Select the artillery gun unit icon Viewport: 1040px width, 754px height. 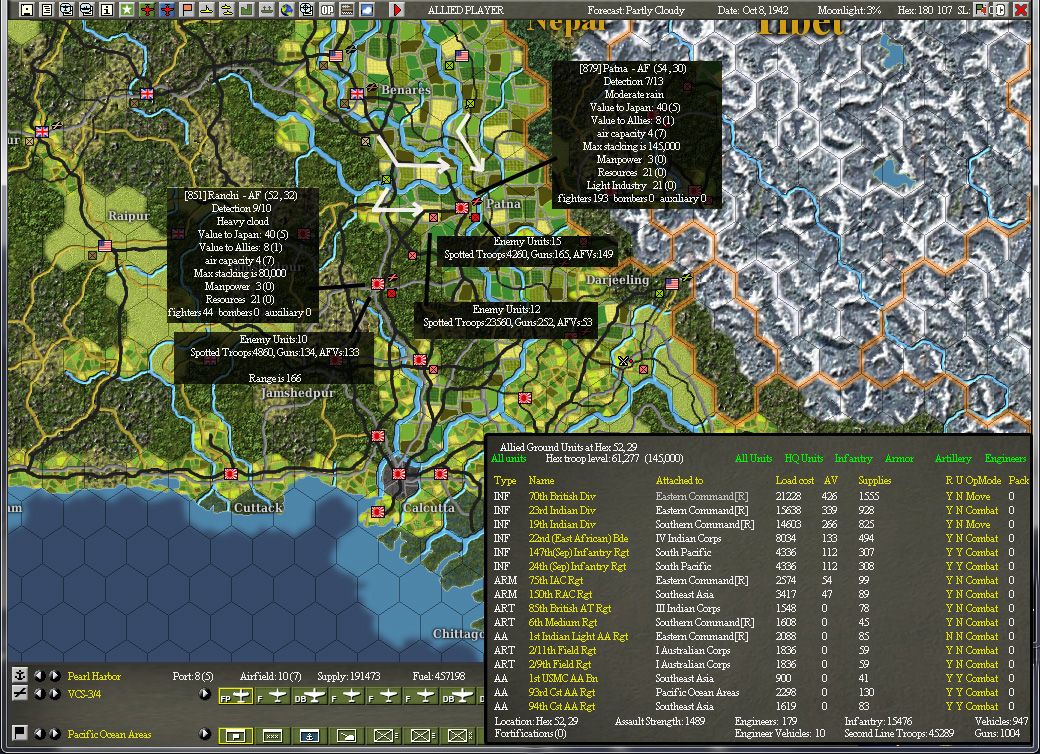346,735
